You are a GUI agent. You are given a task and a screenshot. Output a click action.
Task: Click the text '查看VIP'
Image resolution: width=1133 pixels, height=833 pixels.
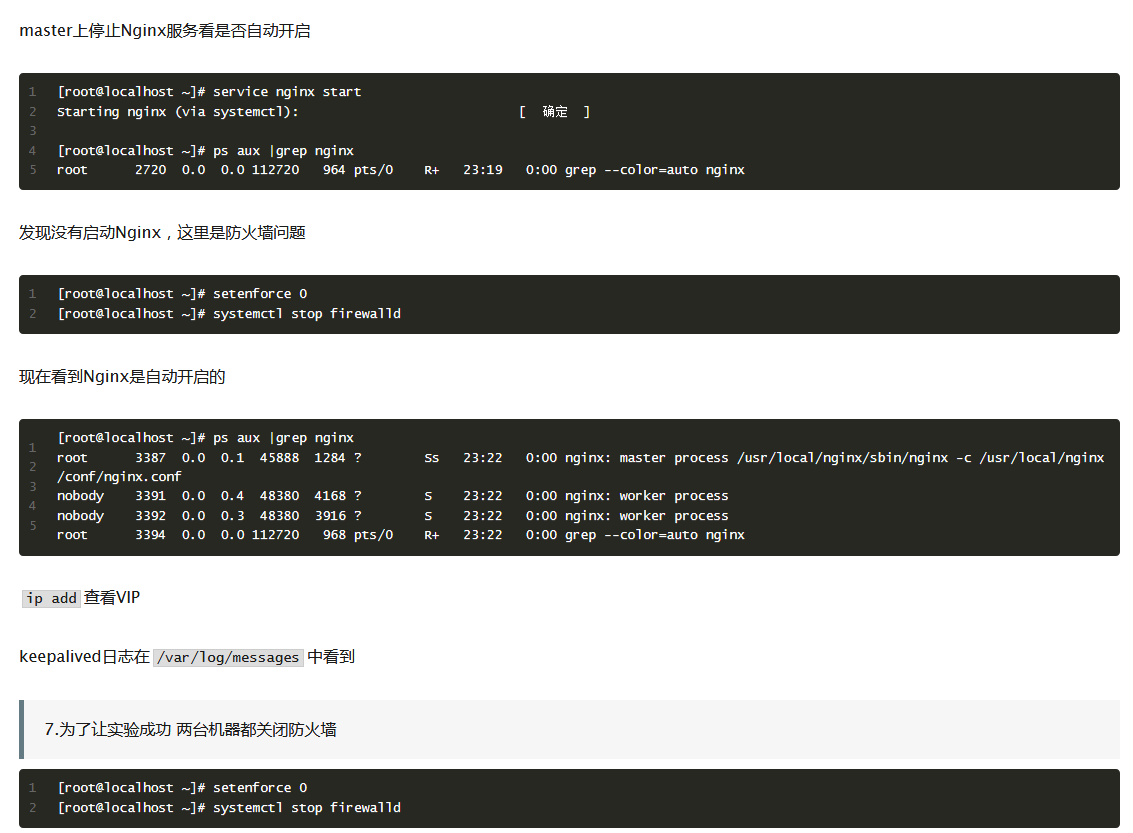click(x=112, y=597)
